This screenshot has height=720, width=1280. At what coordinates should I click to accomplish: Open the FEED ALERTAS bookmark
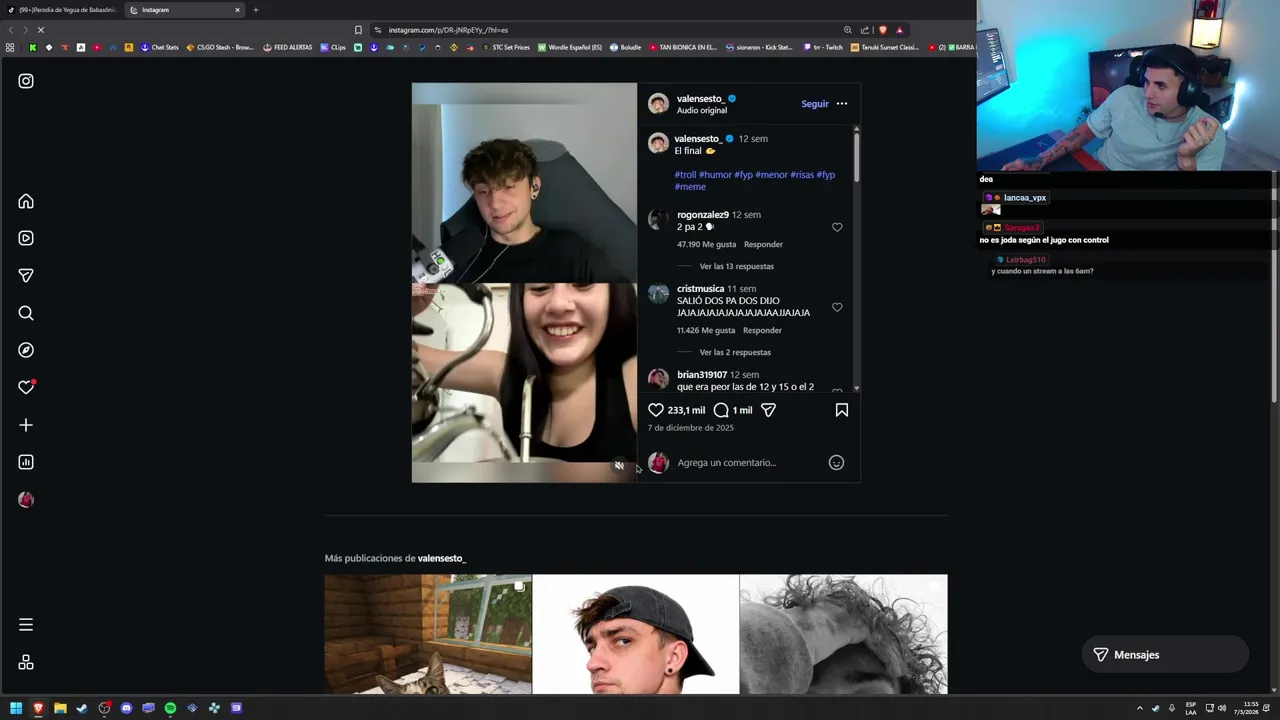click(x=287, y=47)
